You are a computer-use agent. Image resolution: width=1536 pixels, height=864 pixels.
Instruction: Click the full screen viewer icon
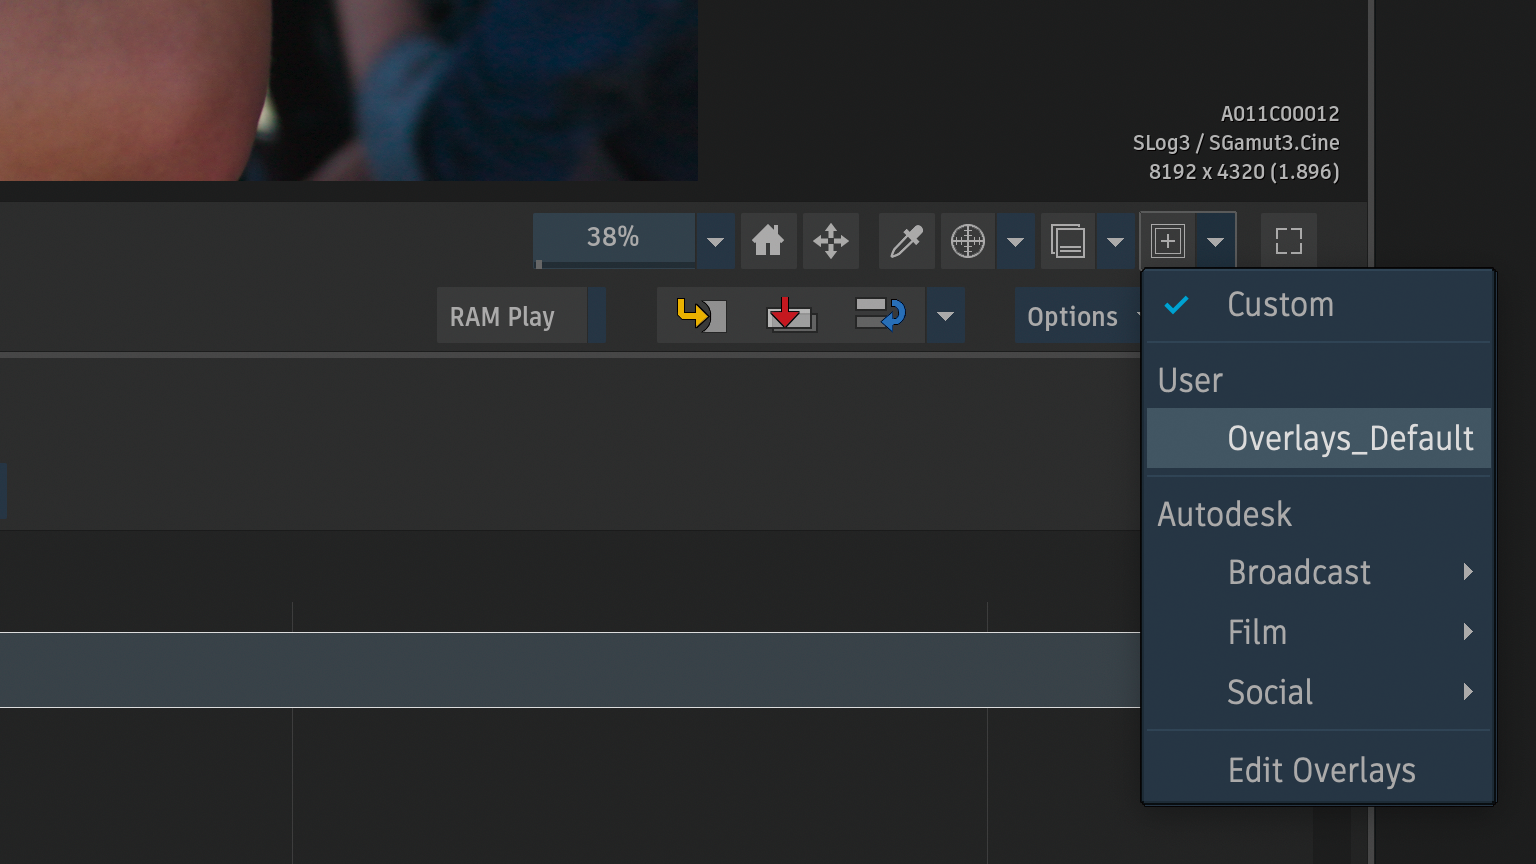[1288, 241]
